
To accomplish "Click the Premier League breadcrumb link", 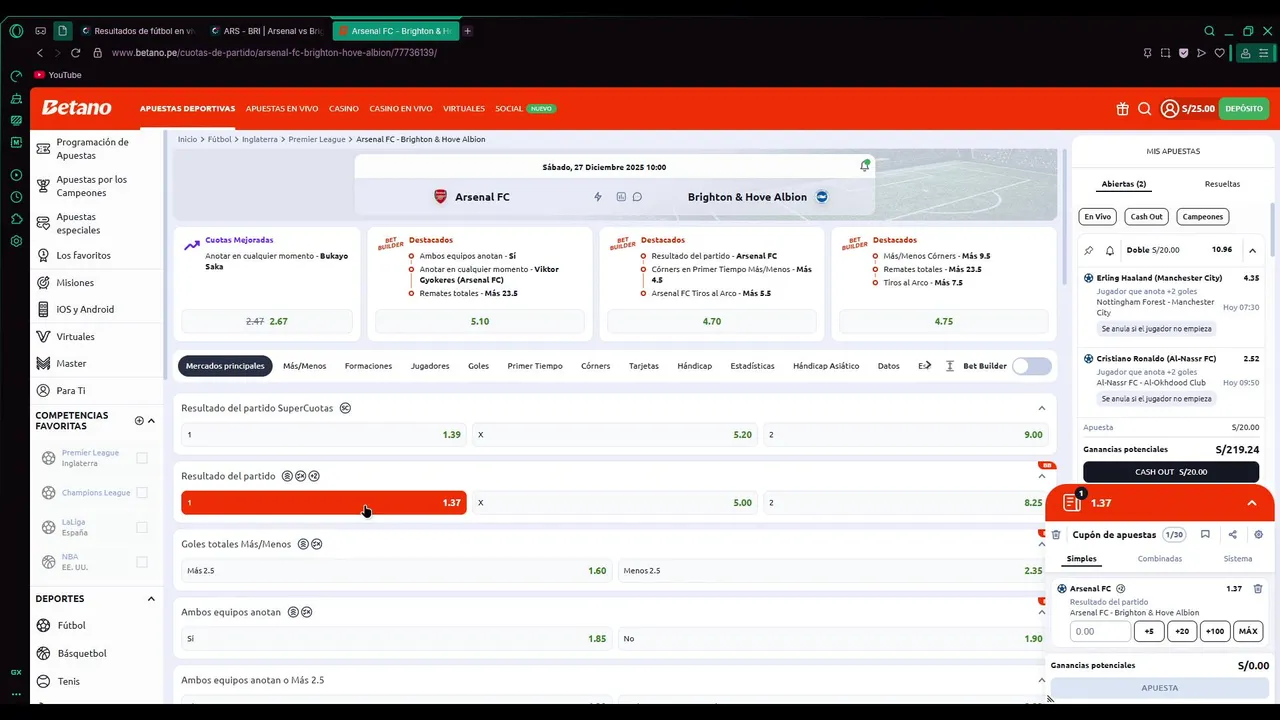I will [x=316, y=139].
